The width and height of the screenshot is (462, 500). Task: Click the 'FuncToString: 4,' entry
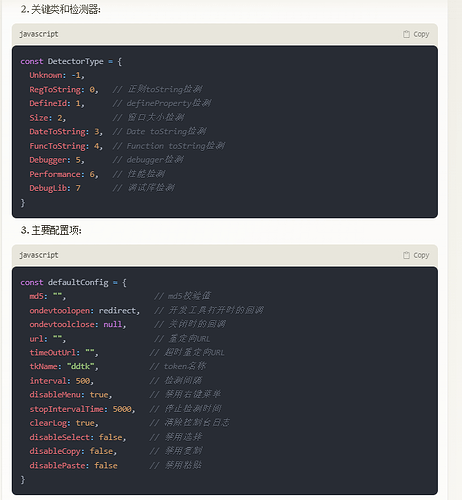(66, 146)
